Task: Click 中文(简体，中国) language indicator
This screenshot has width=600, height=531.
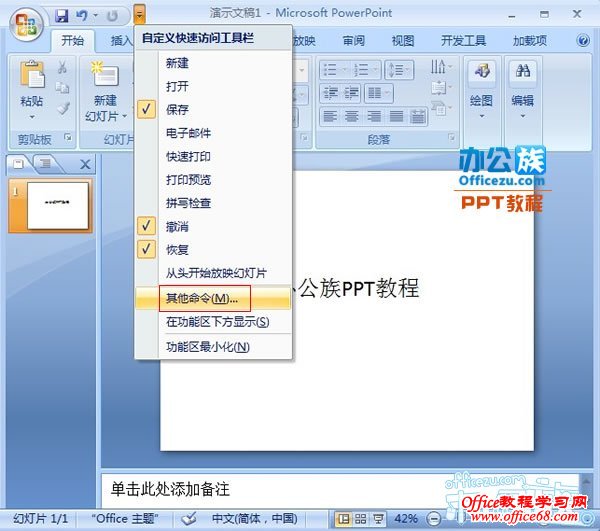Action: click(x=254, y=519)
